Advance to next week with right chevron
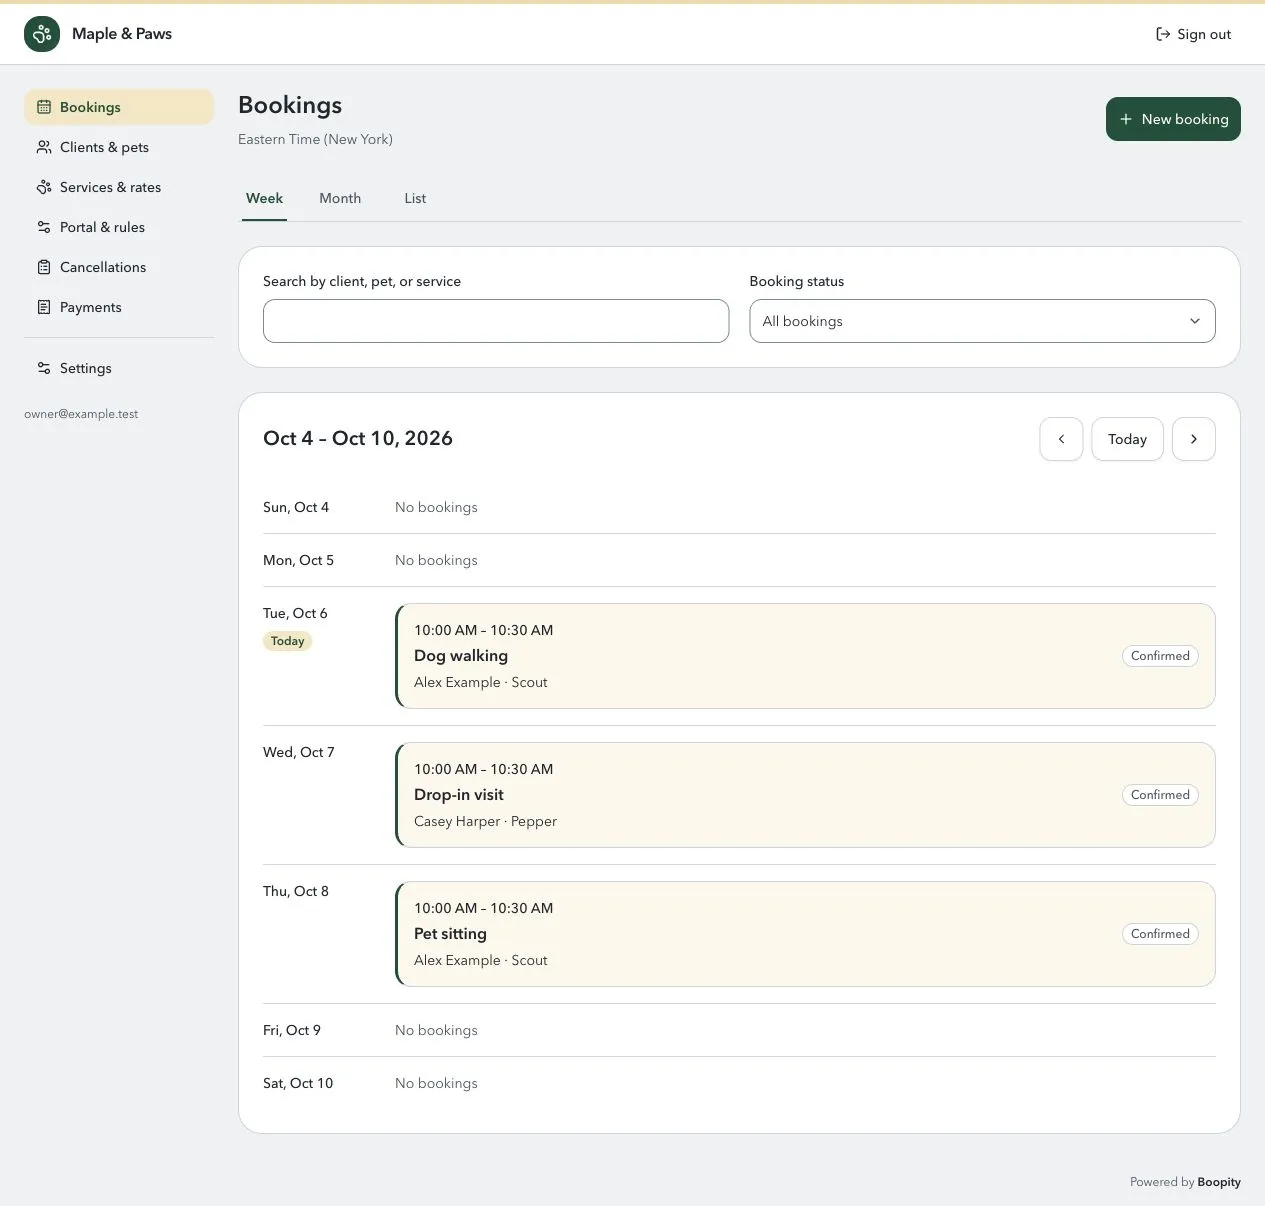 [x=1194, y=439]
